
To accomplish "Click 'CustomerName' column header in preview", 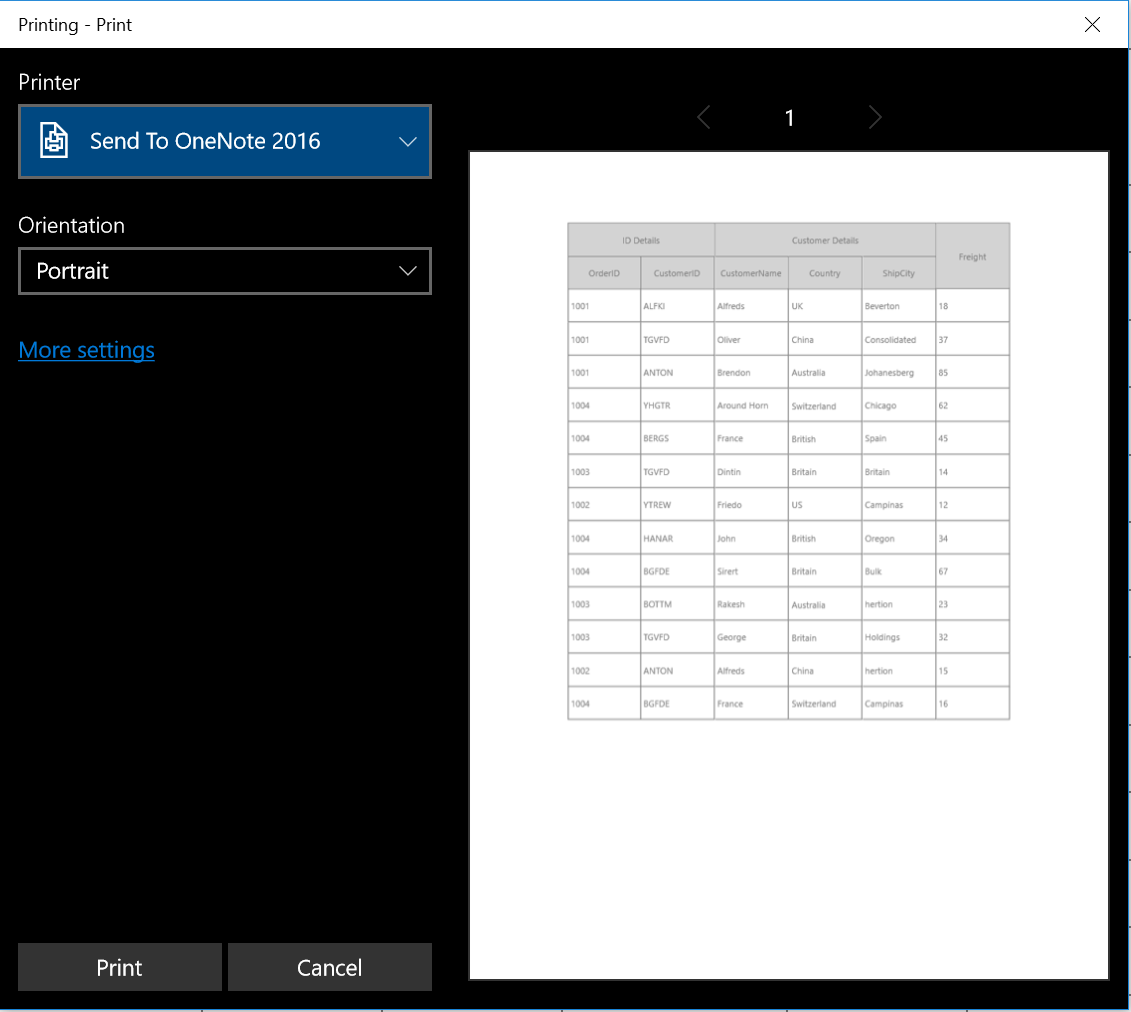I will (x=751, y=273).
